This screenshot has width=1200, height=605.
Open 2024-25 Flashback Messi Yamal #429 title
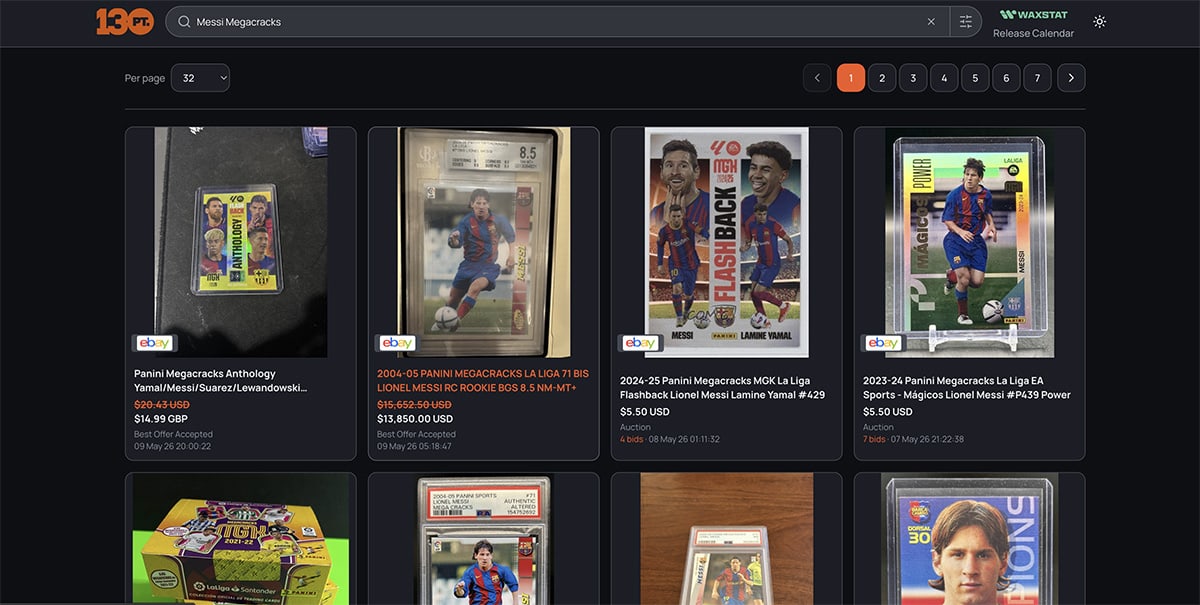[722, 387]
